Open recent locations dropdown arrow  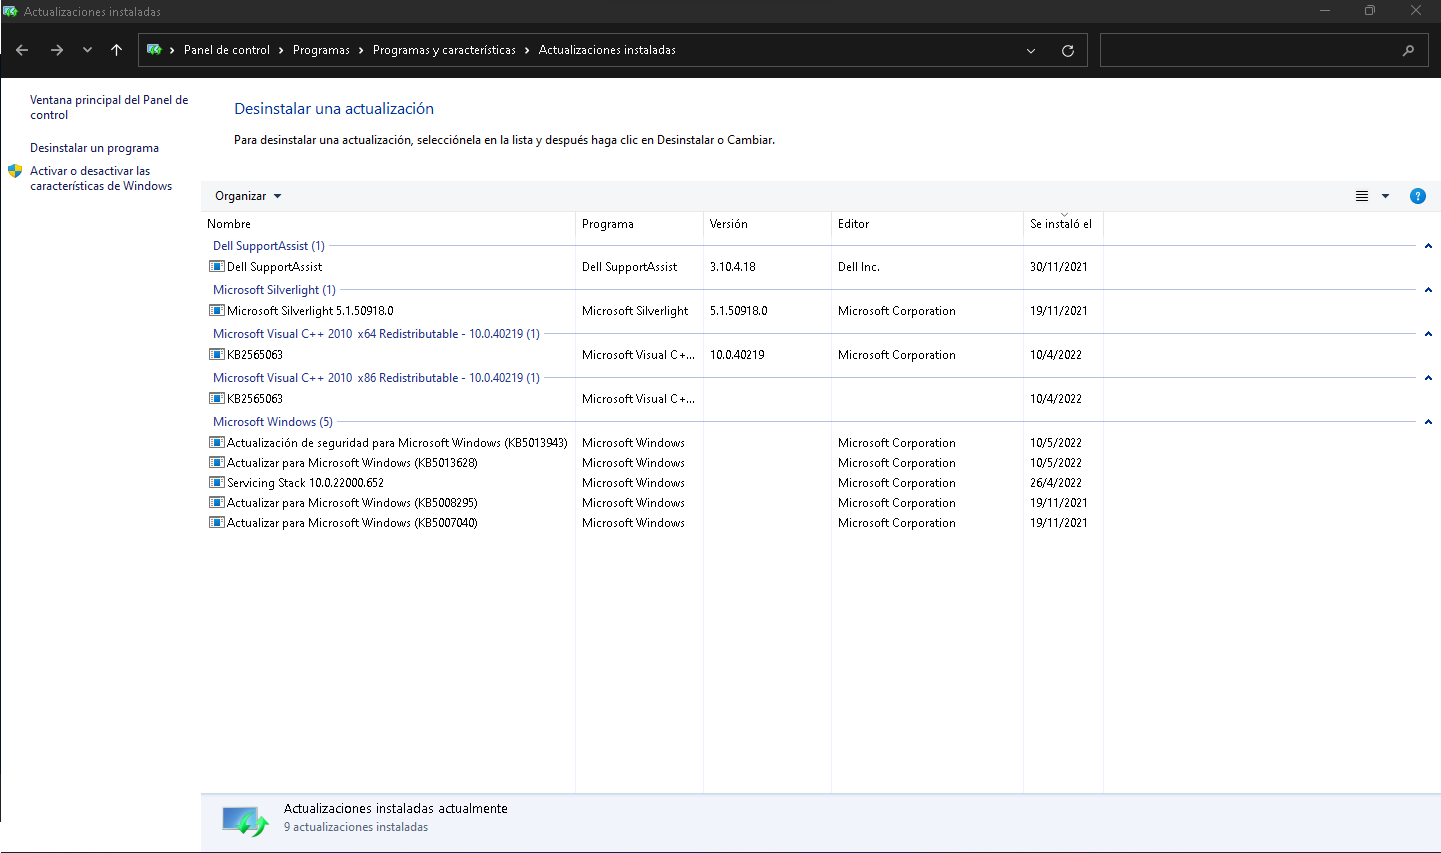(x=87, y=50)
